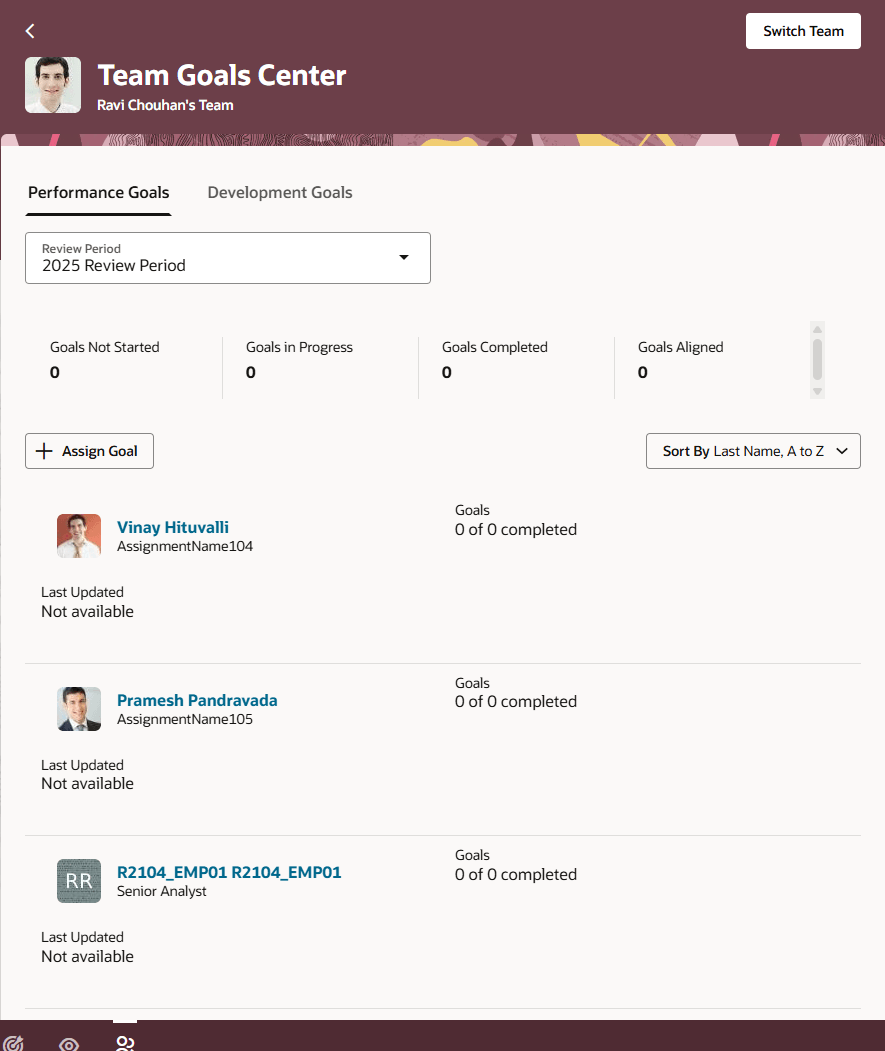Click Ravi Chouhan's profile photo in header
The height and width of the screenshot is (1051, 885).
tap(52, 85)
